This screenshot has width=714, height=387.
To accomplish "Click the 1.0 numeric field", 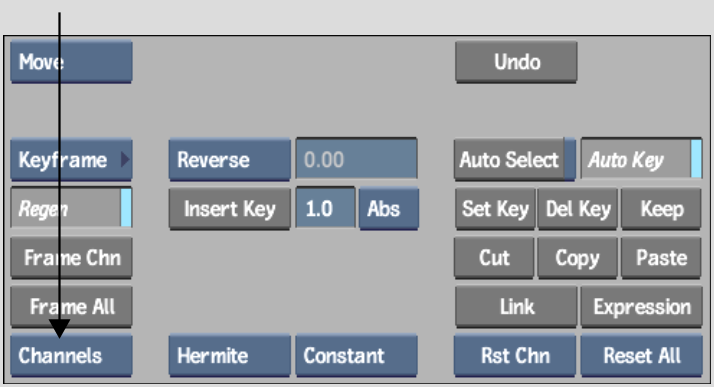I will pos(326,208).
